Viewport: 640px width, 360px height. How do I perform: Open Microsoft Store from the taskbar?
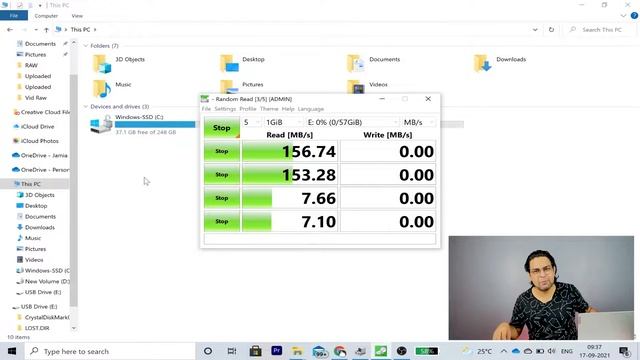256,351
